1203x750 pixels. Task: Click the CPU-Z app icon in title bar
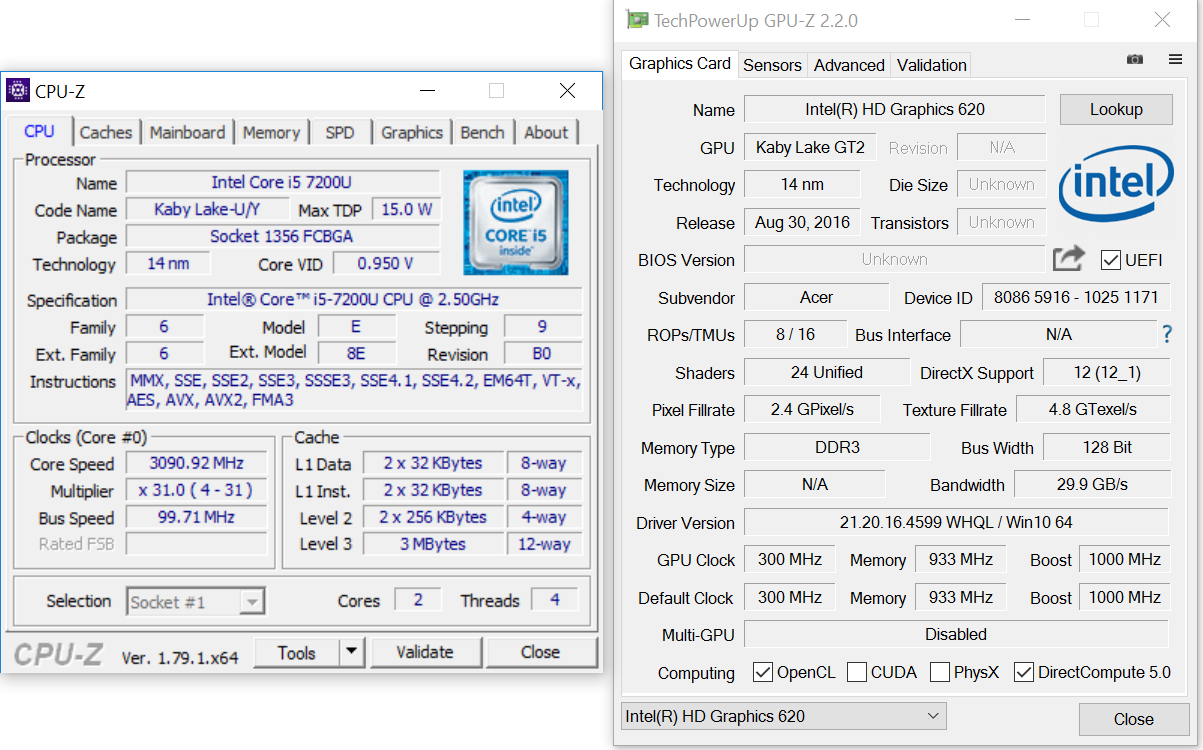[x=18, y=91]
